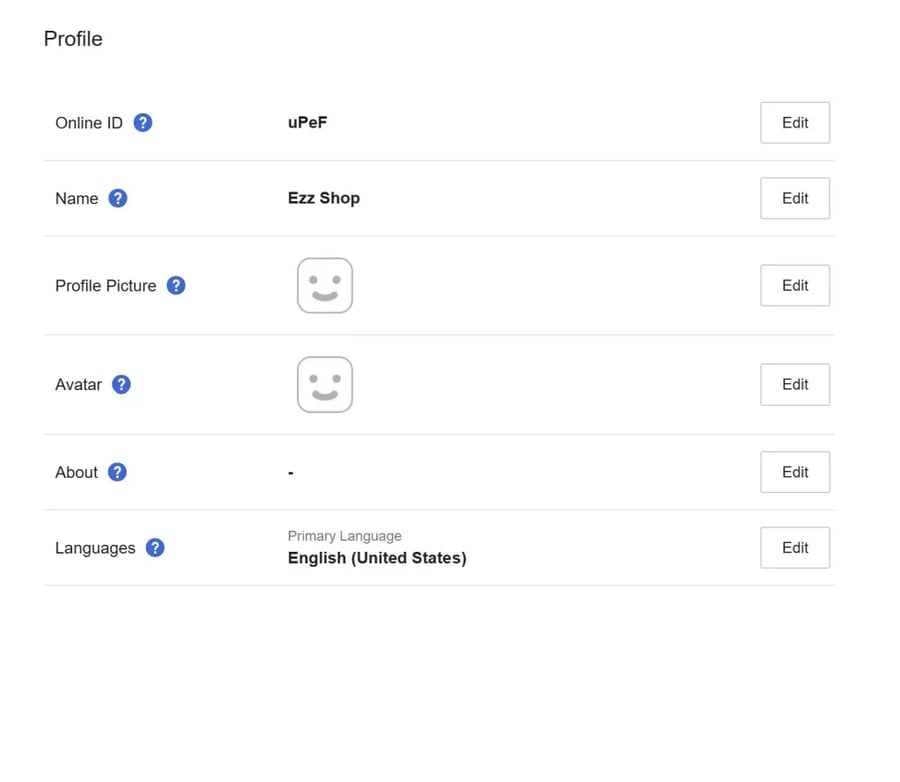The image size is (900, 782).
Task: Edit the Name Ezz Shop
Action: click(x=795, y=198)
